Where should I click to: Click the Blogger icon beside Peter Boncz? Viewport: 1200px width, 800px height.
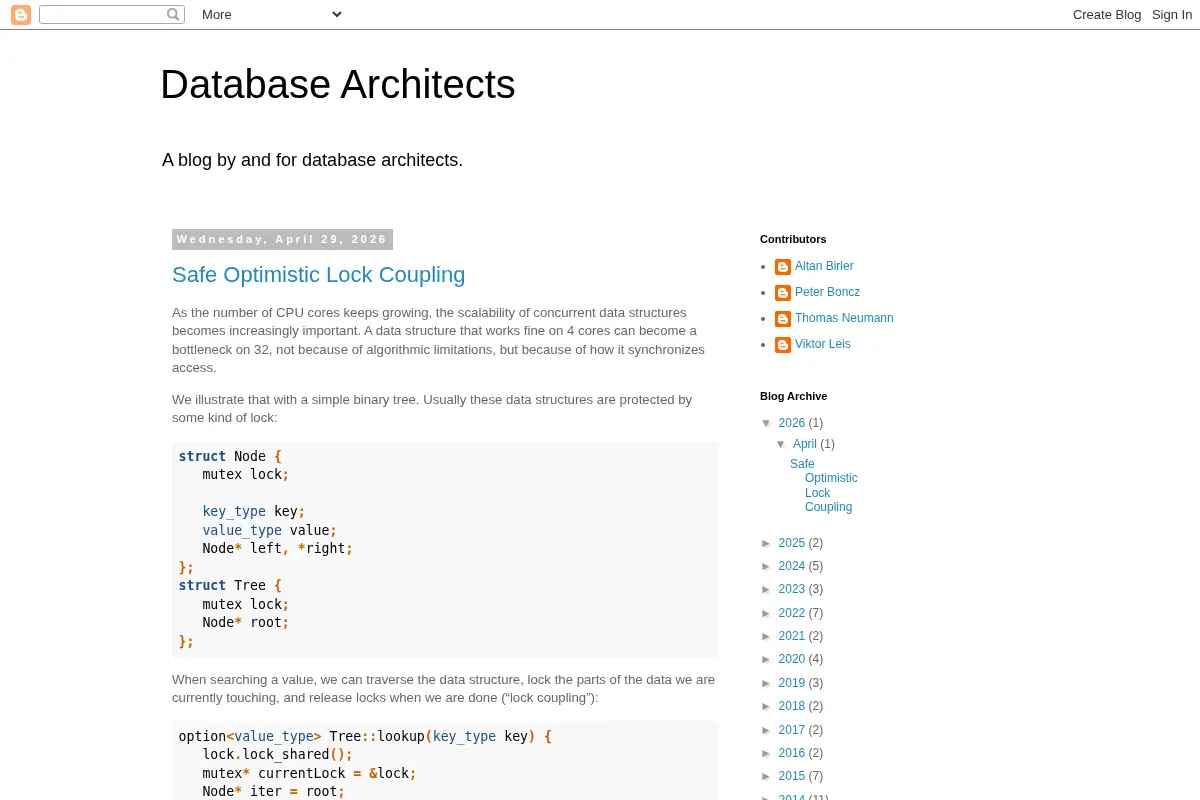pyautogui.click(x=783, y=293)
